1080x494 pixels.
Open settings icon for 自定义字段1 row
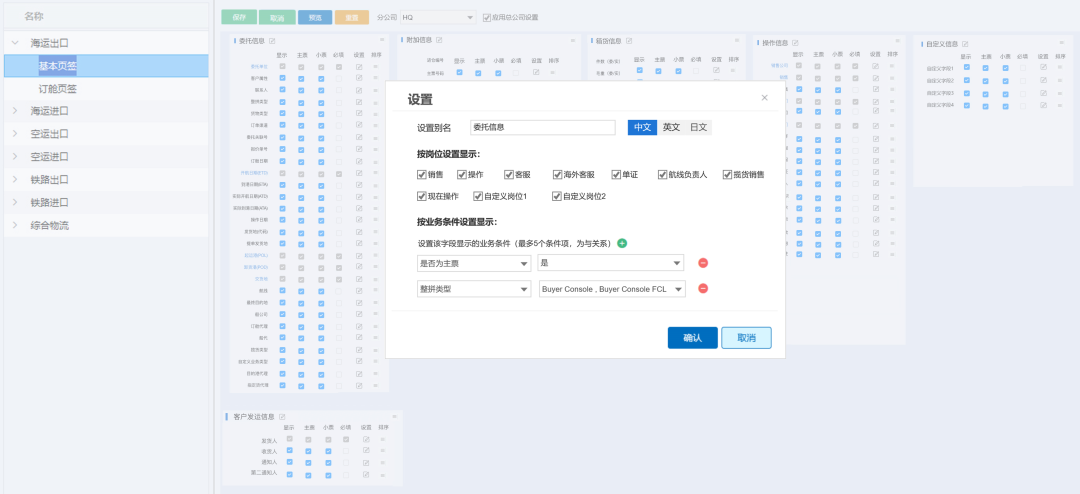1044,68
